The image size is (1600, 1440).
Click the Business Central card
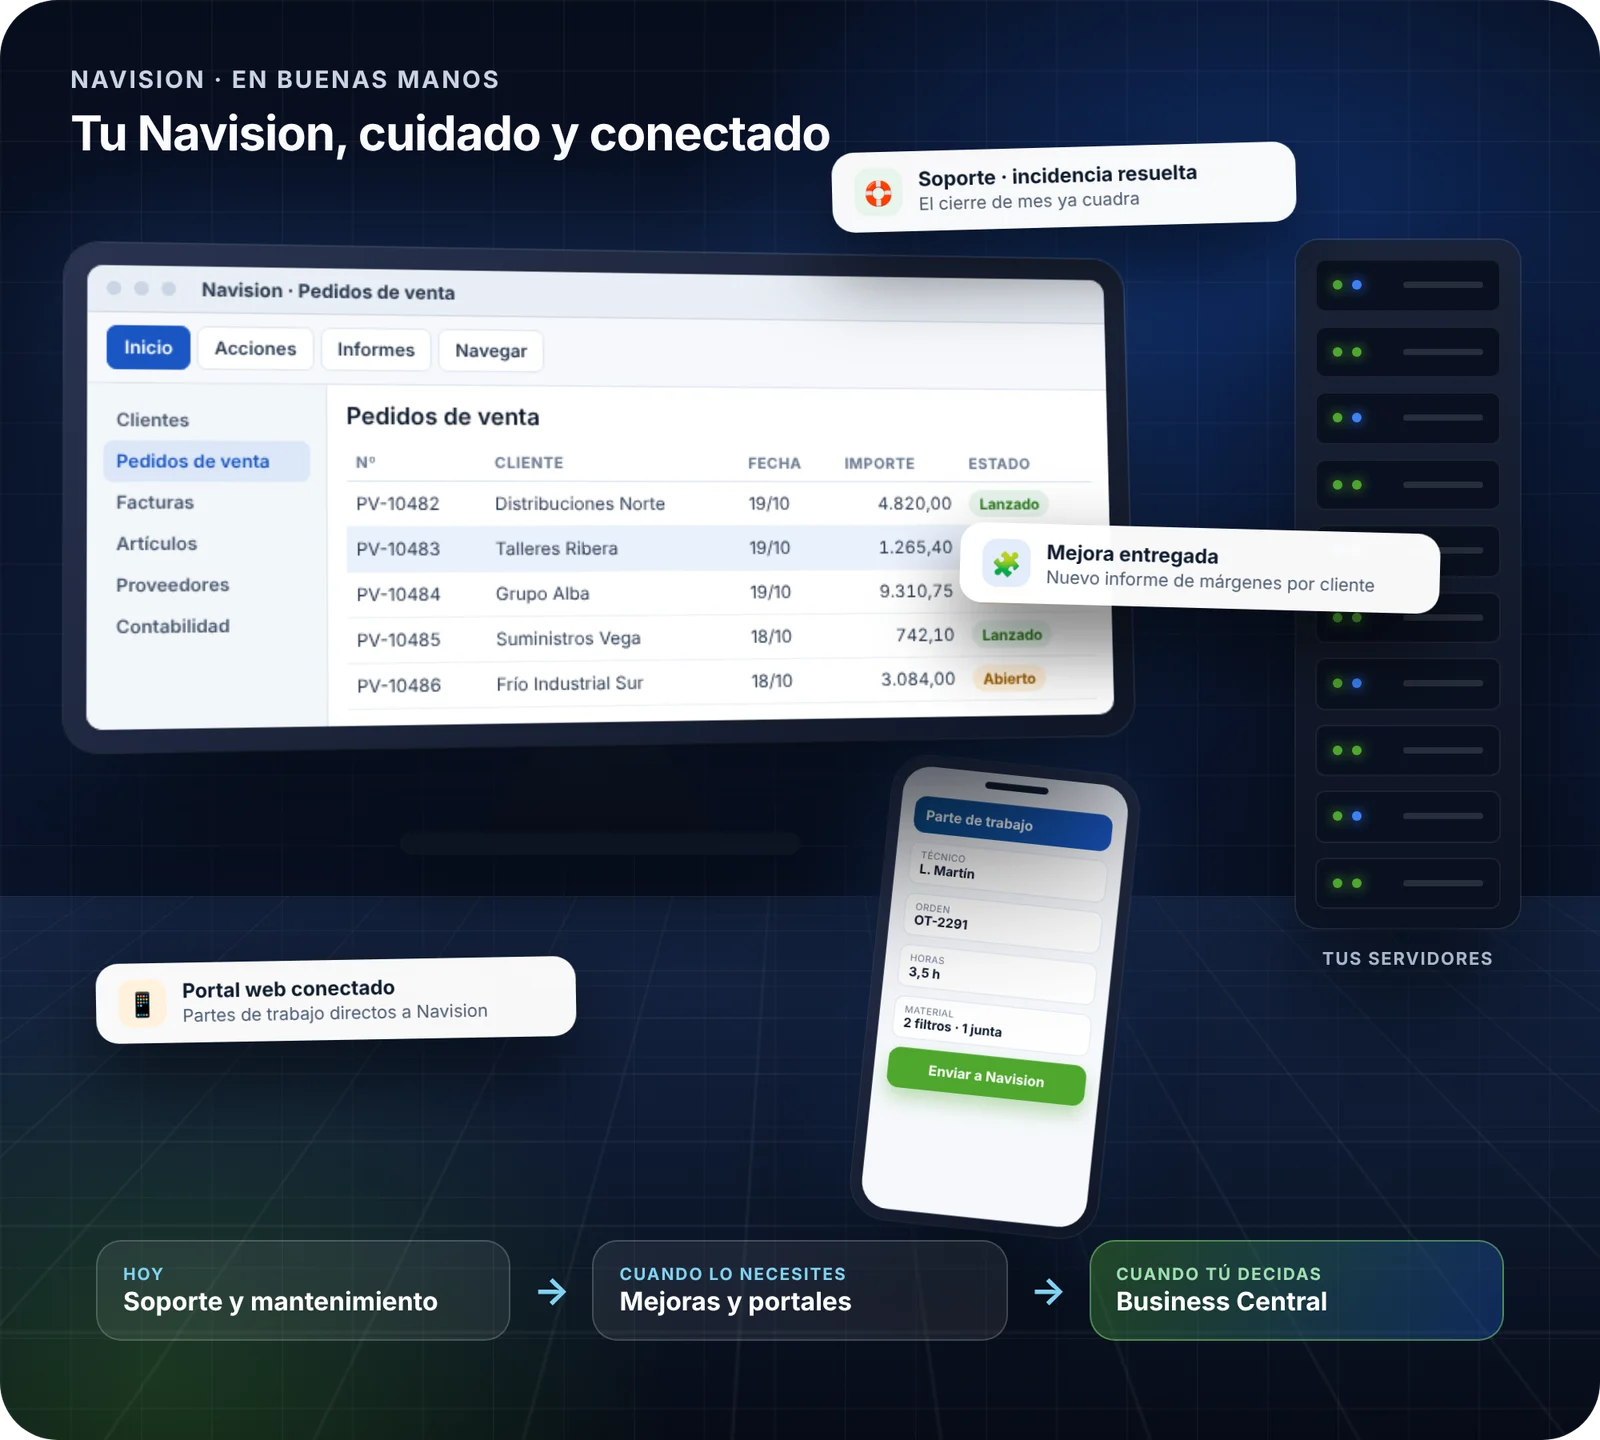click(1296, 1290)
